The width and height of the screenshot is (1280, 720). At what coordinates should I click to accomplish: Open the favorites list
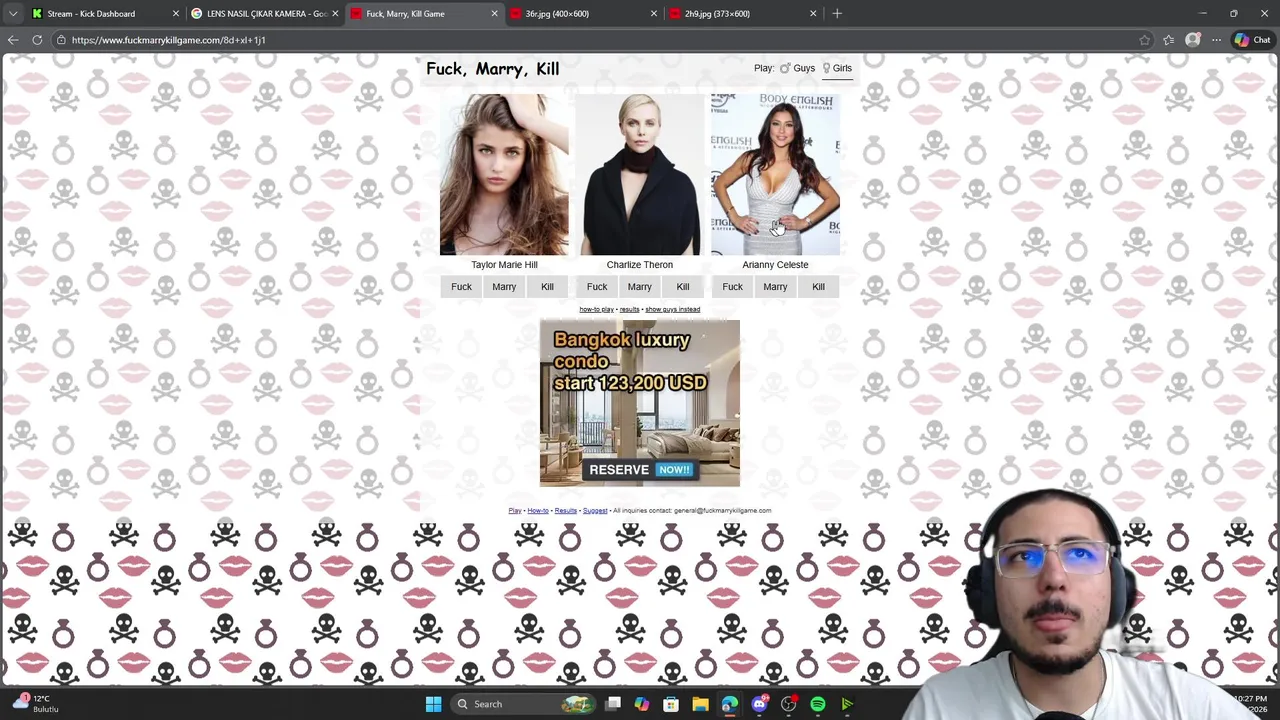1169,40
